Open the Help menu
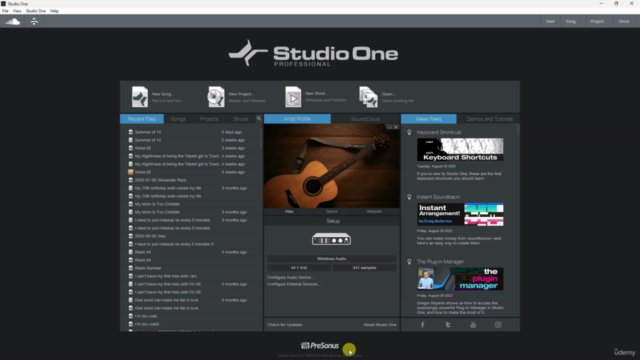The width and height of the screenshot is (640, 360). pos(54,11)
